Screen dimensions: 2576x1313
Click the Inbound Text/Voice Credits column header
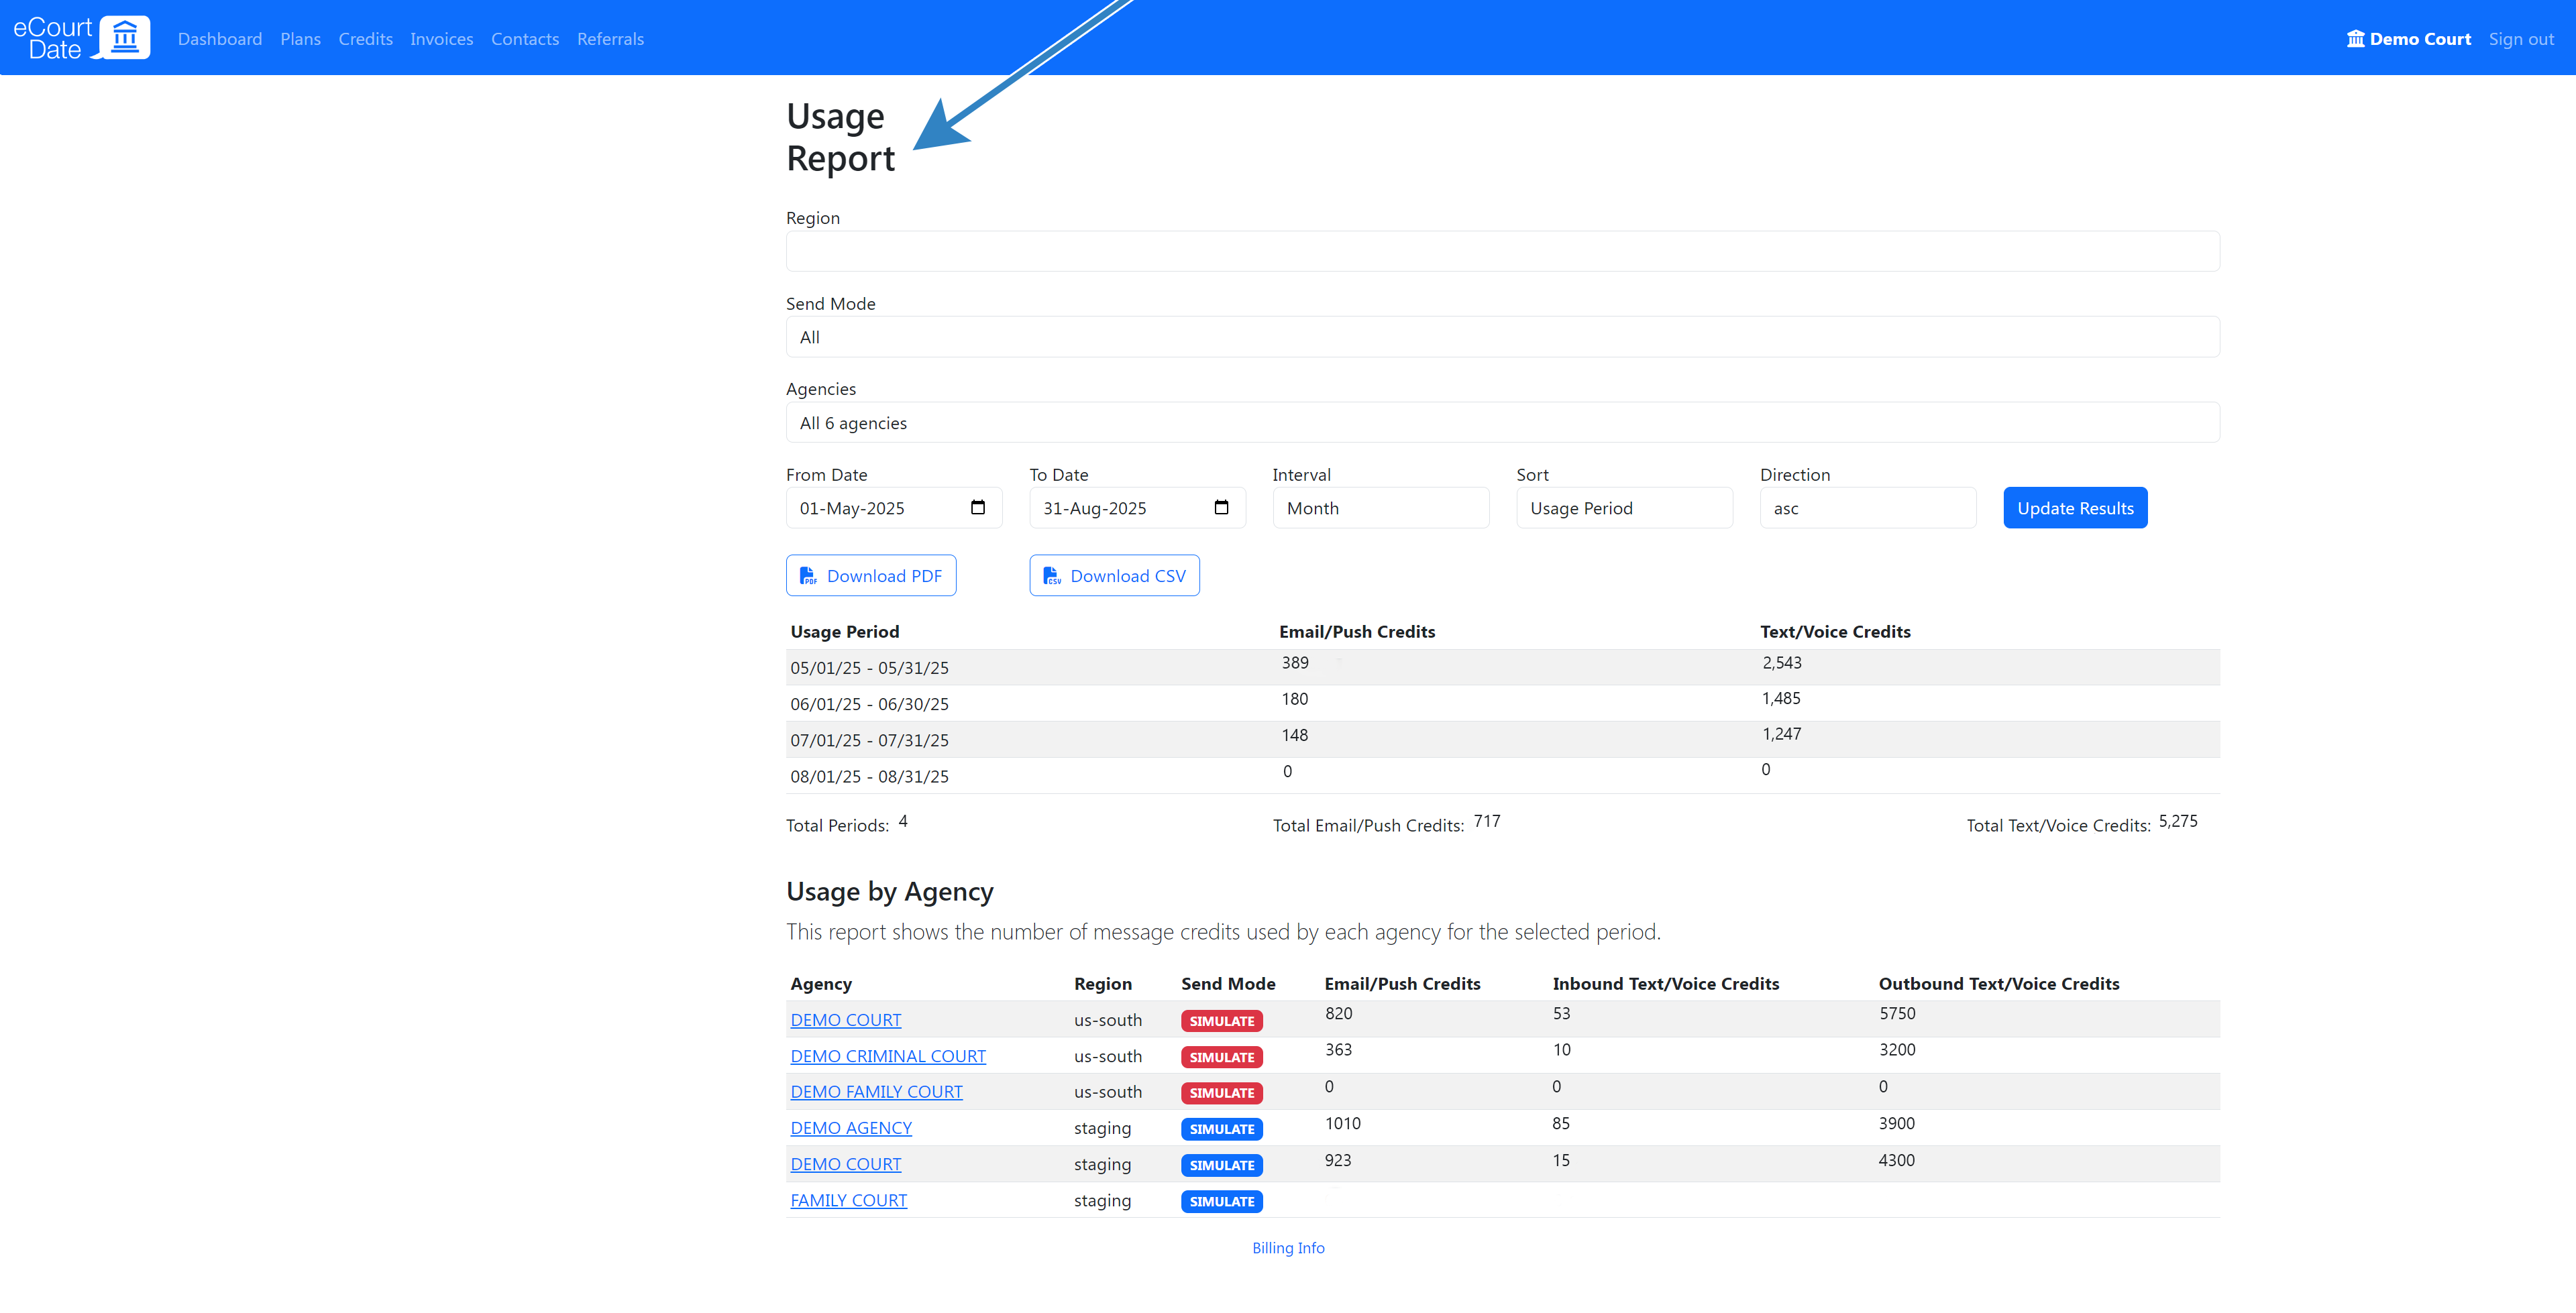(x=1666, y=984)
